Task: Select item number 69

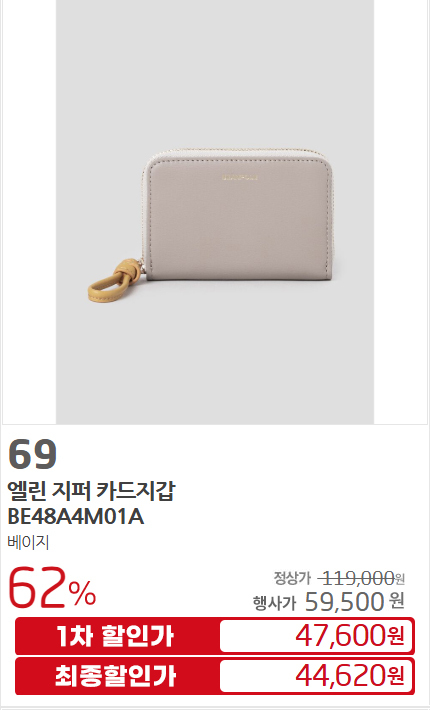Action: coord(32,454)
